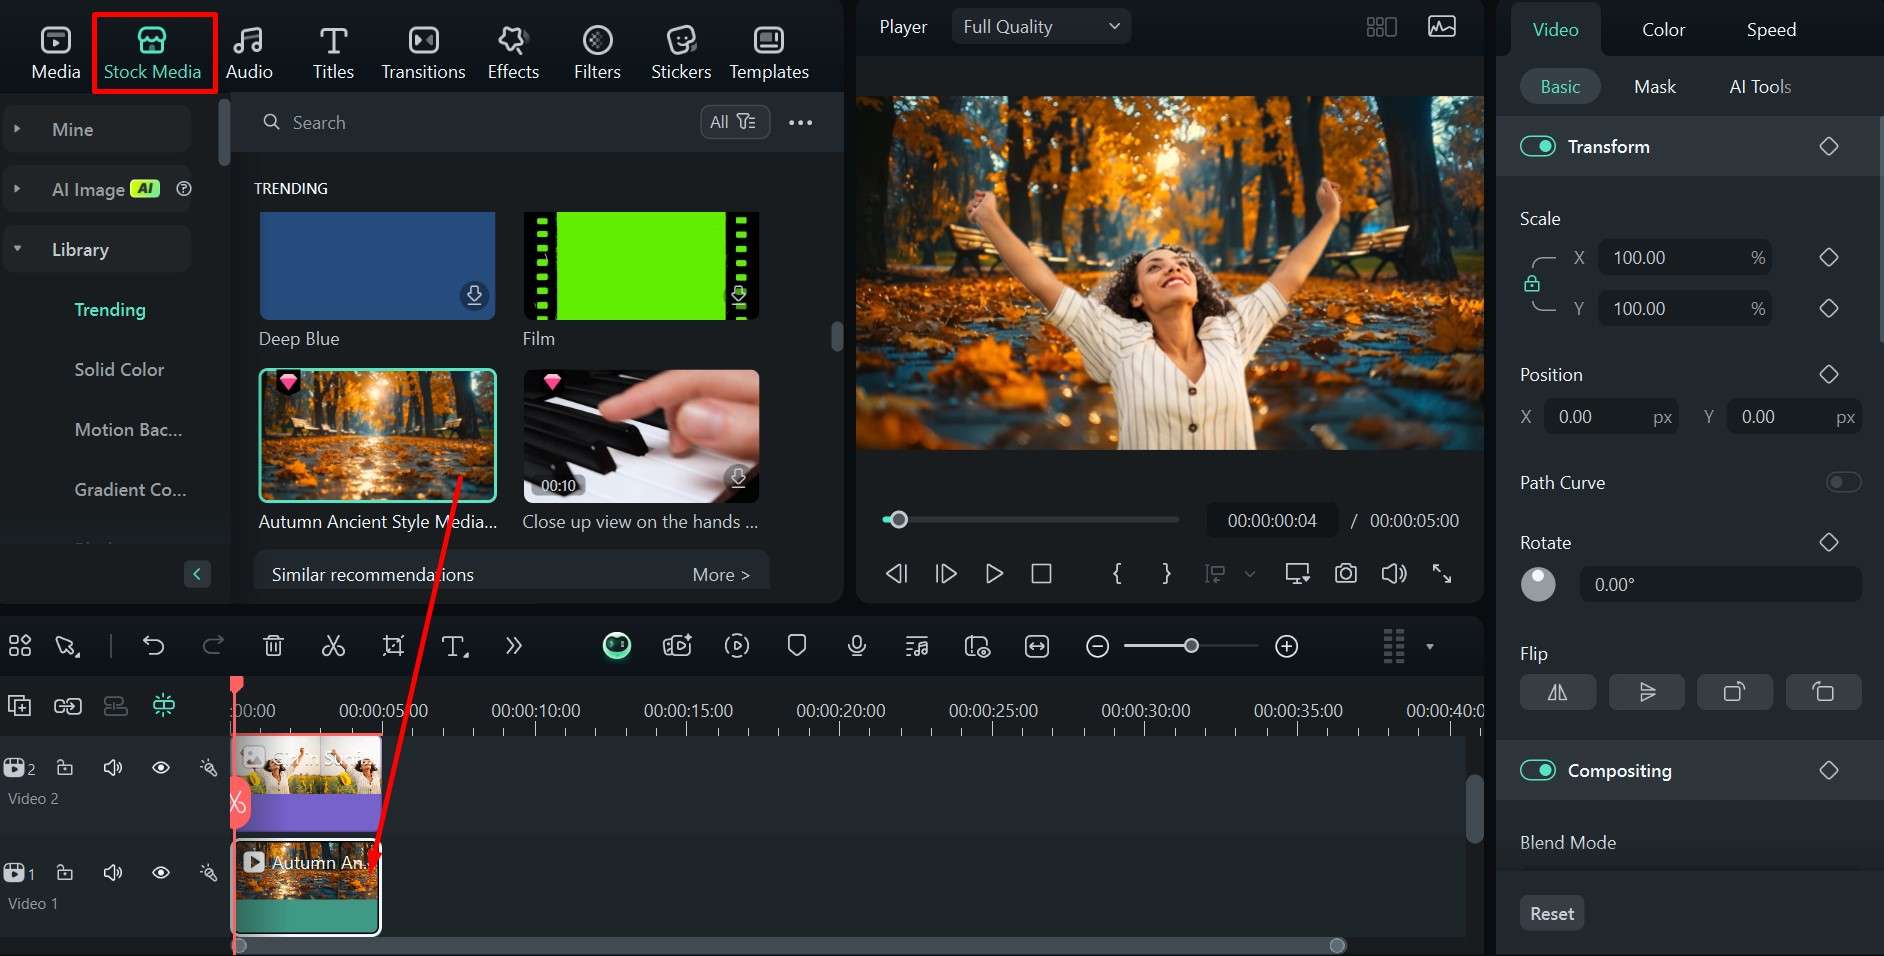Open the Stickers panel

[x=681, y=52]
